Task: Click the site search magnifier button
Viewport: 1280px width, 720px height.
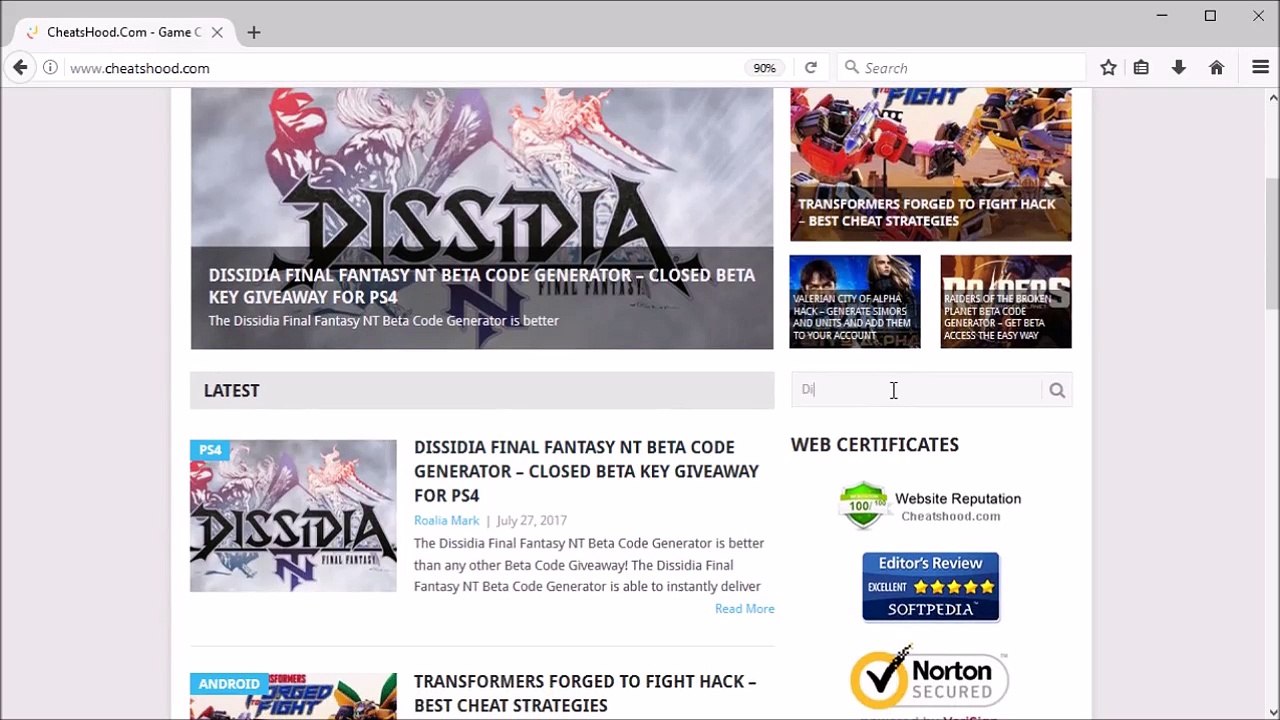Action: 1057,390
